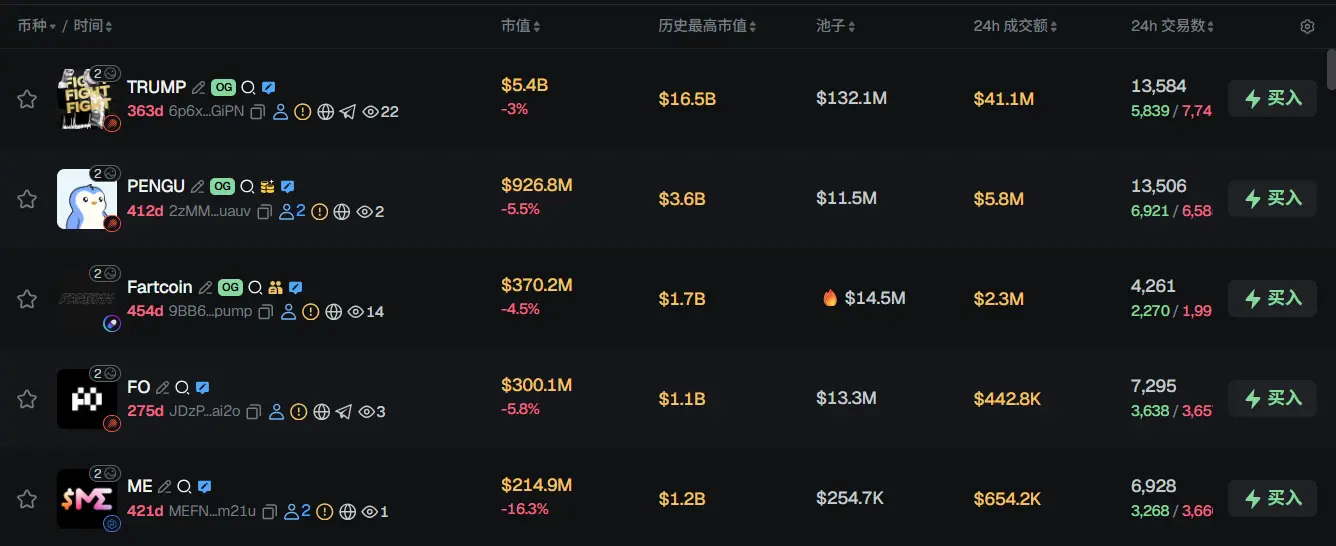Sort by 市值 column header
Viewport: 1336px width, 546px height.
520,26
